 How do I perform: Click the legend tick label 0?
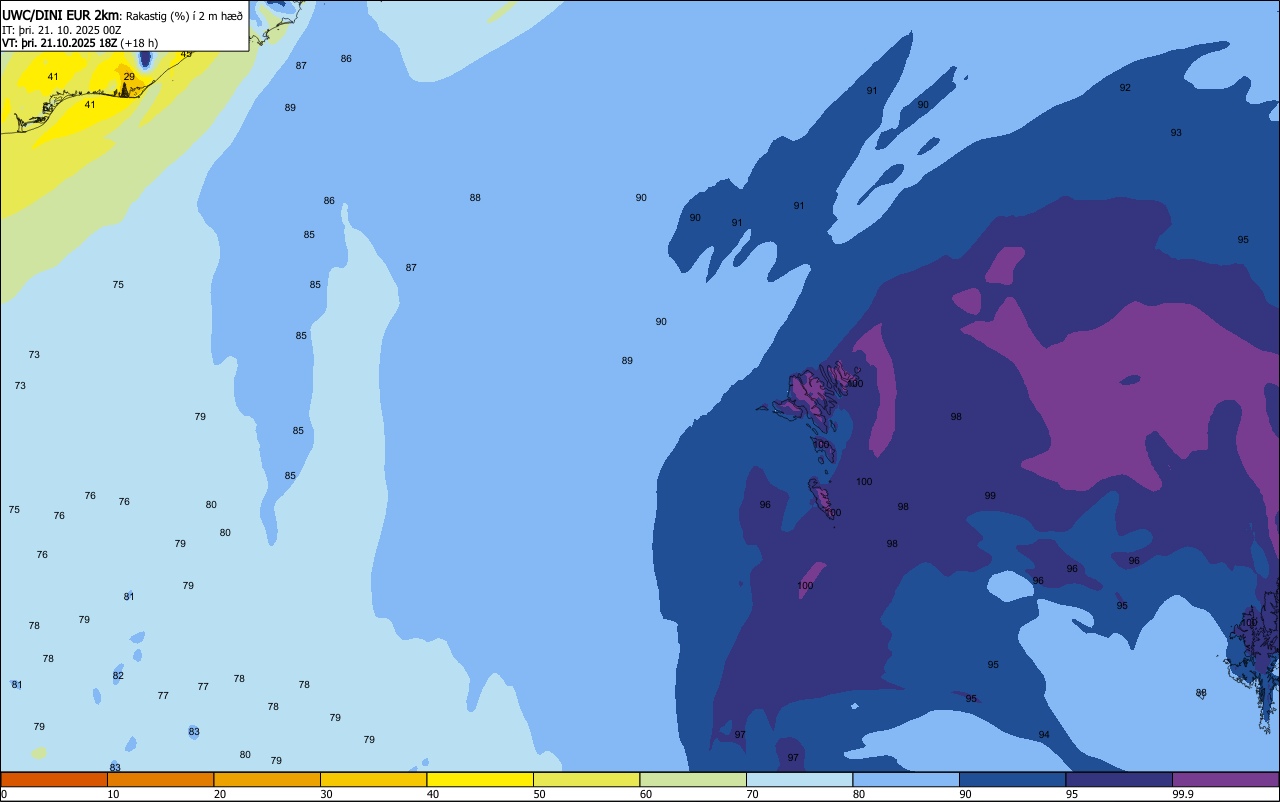(4, 794)
